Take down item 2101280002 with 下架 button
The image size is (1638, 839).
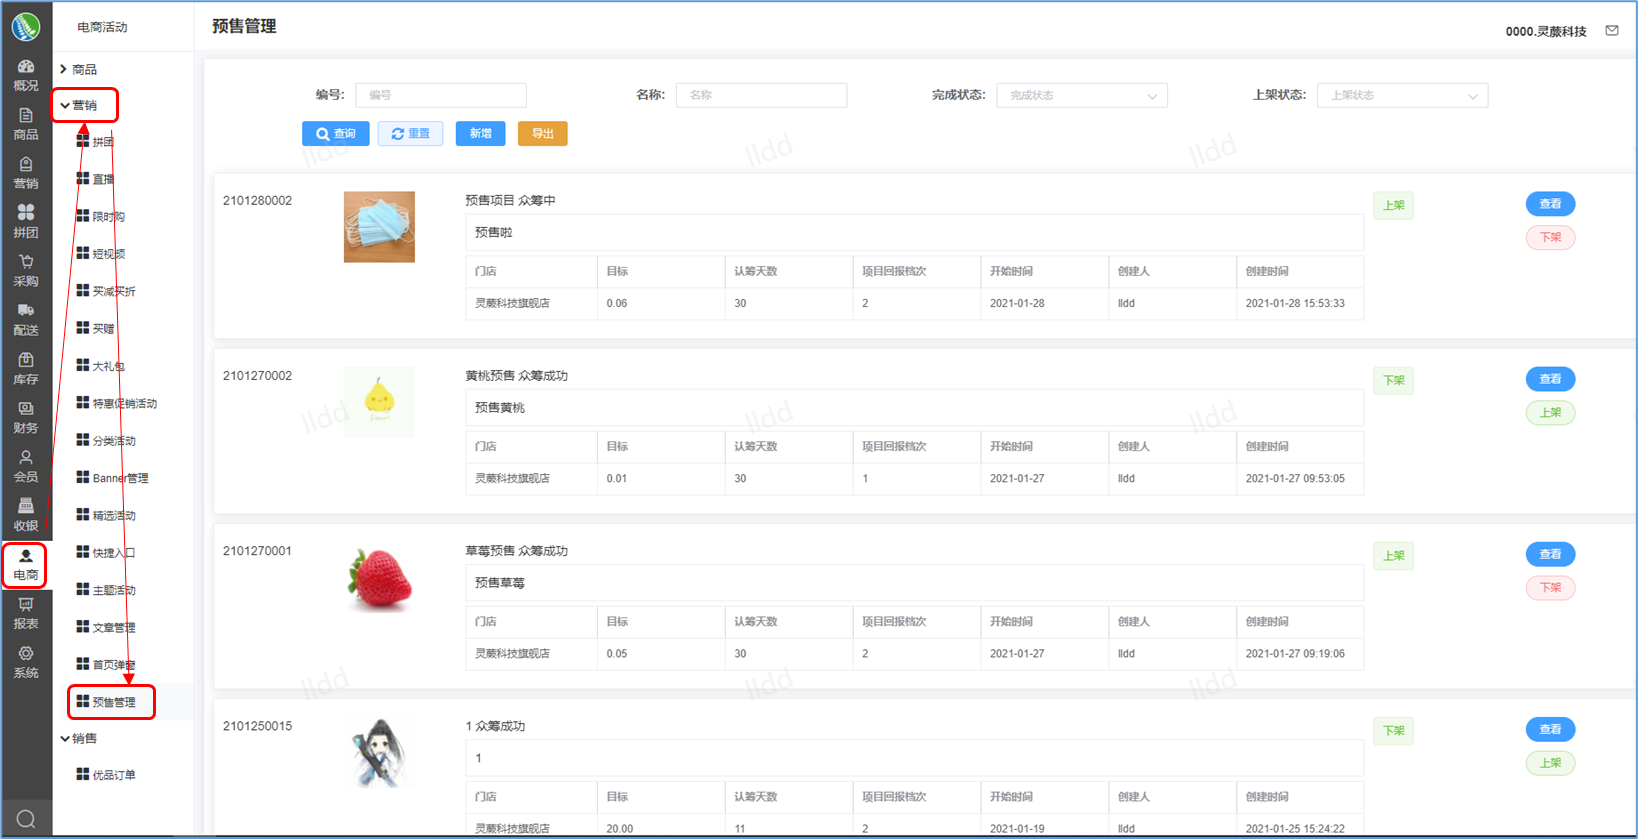point(1550,238)
